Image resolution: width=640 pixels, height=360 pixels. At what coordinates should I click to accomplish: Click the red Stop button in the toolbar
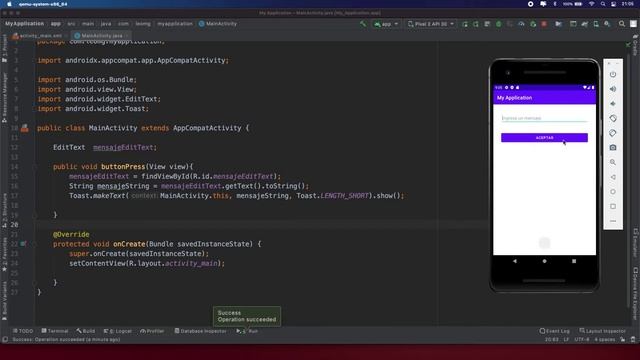click(x=544, y=24)
